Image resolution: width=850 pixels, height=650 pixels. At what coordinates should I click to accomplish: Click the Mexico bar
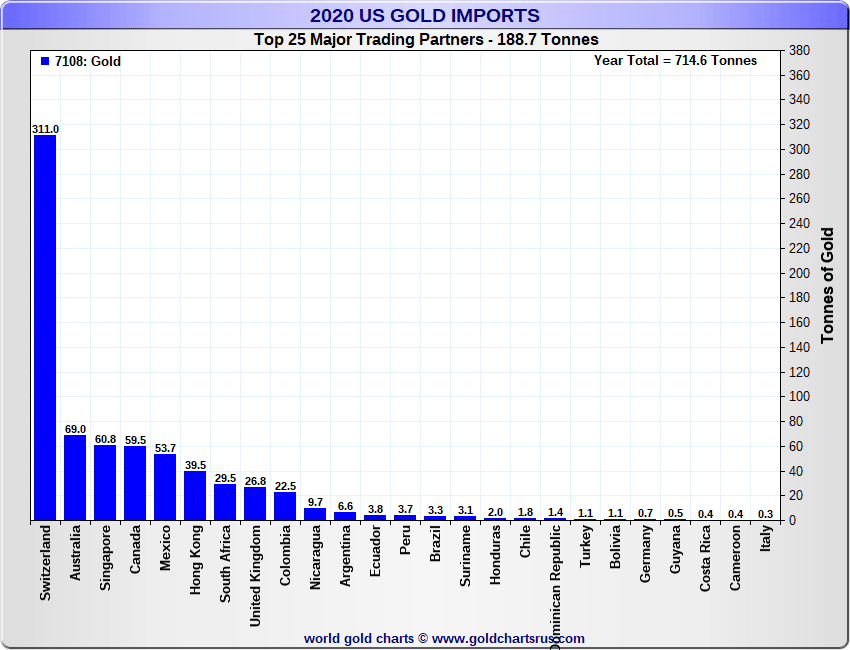click(x=165, y=487)
